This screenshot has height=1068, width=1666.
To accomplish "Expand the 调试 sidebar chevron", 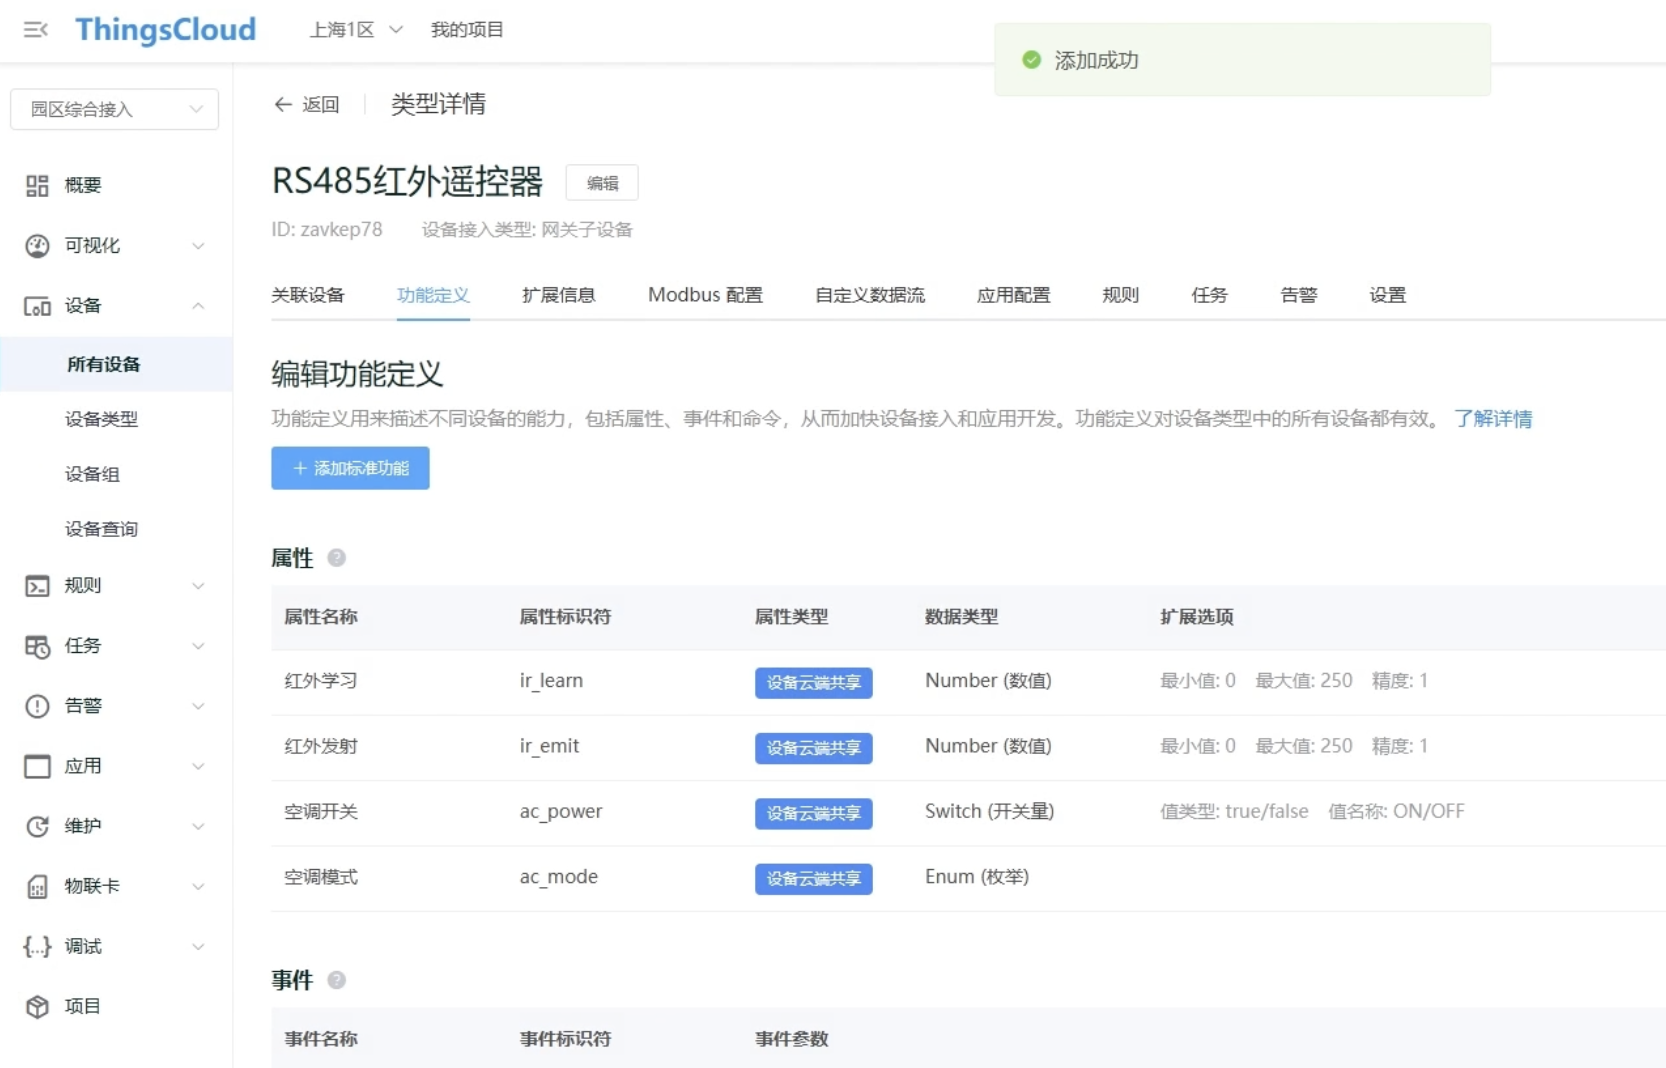I will point(198,946).
